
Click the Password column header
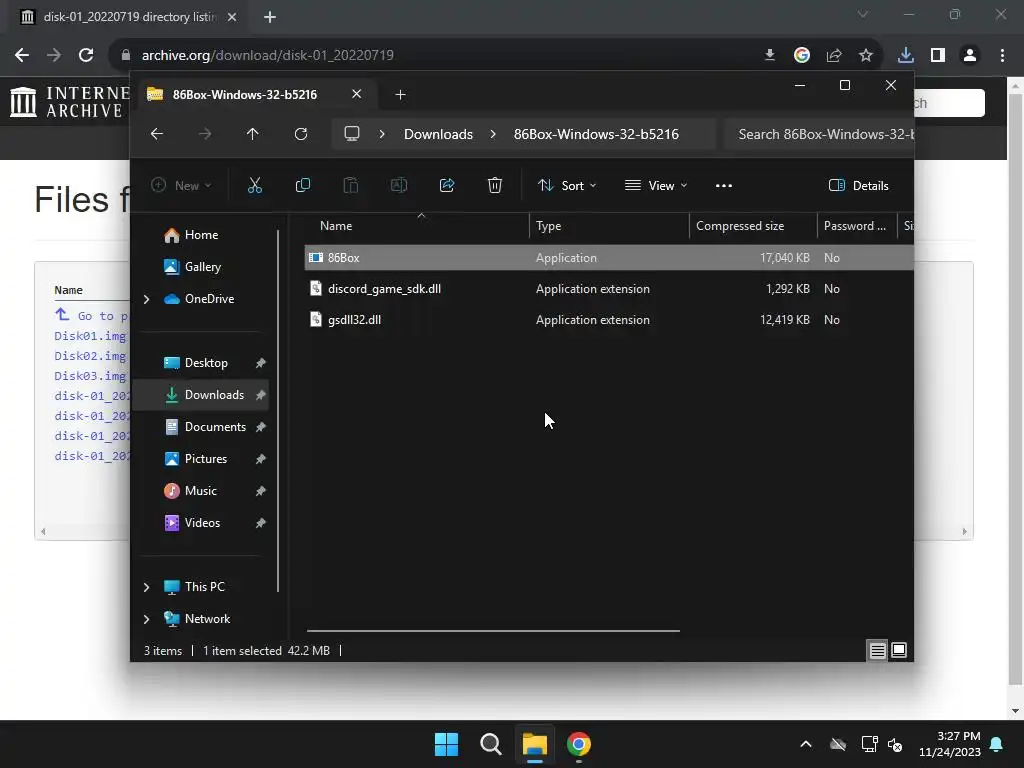pyautogui.click(x=857, y=226)
